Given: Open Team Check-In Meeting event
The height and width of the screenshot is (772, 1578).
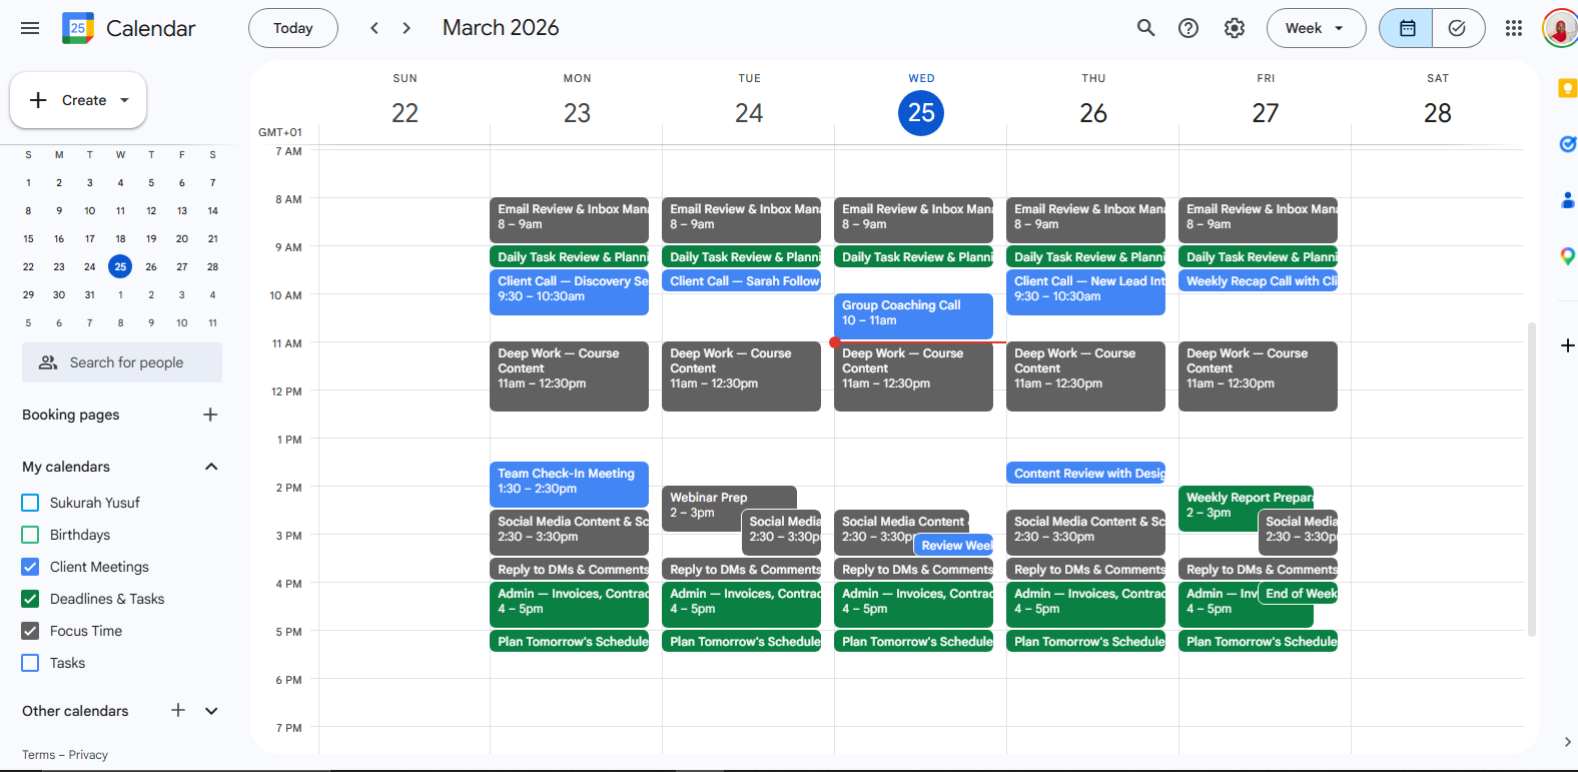Looking at the screenshot, I should (569, 485).
